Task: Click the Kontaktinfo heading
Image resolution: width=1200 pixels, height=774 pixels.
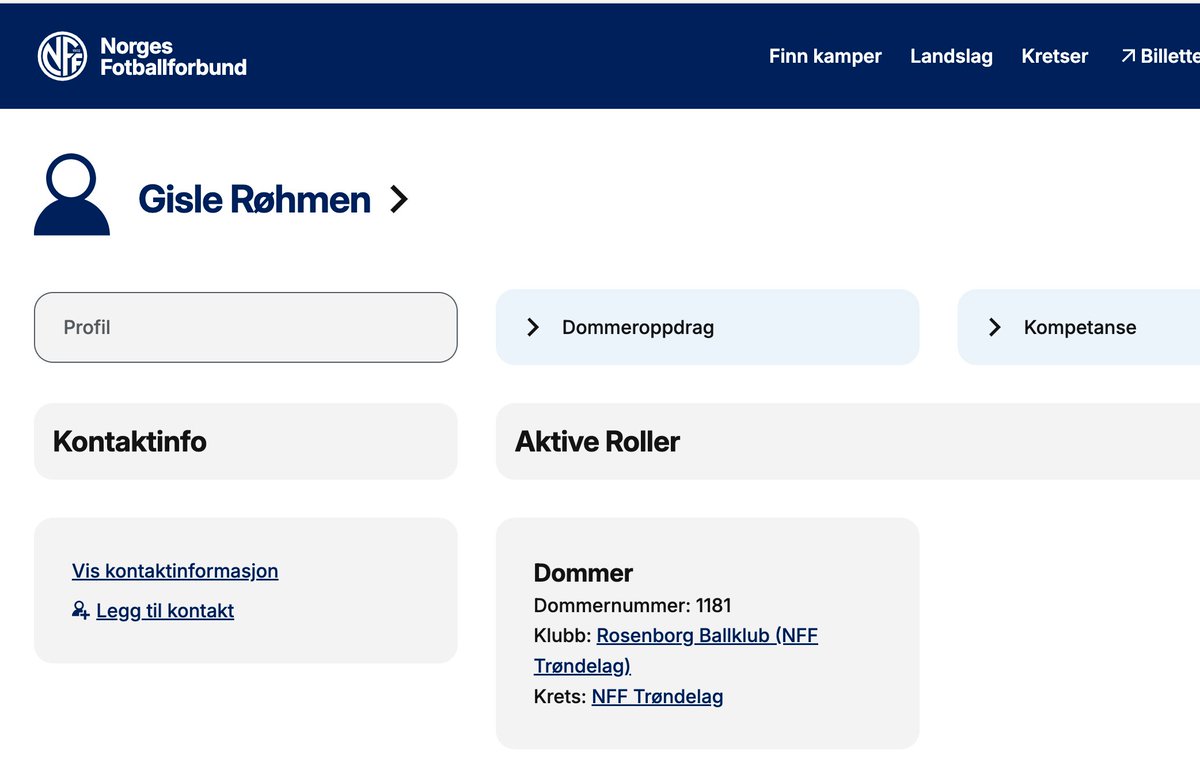Action: [130, 441]
